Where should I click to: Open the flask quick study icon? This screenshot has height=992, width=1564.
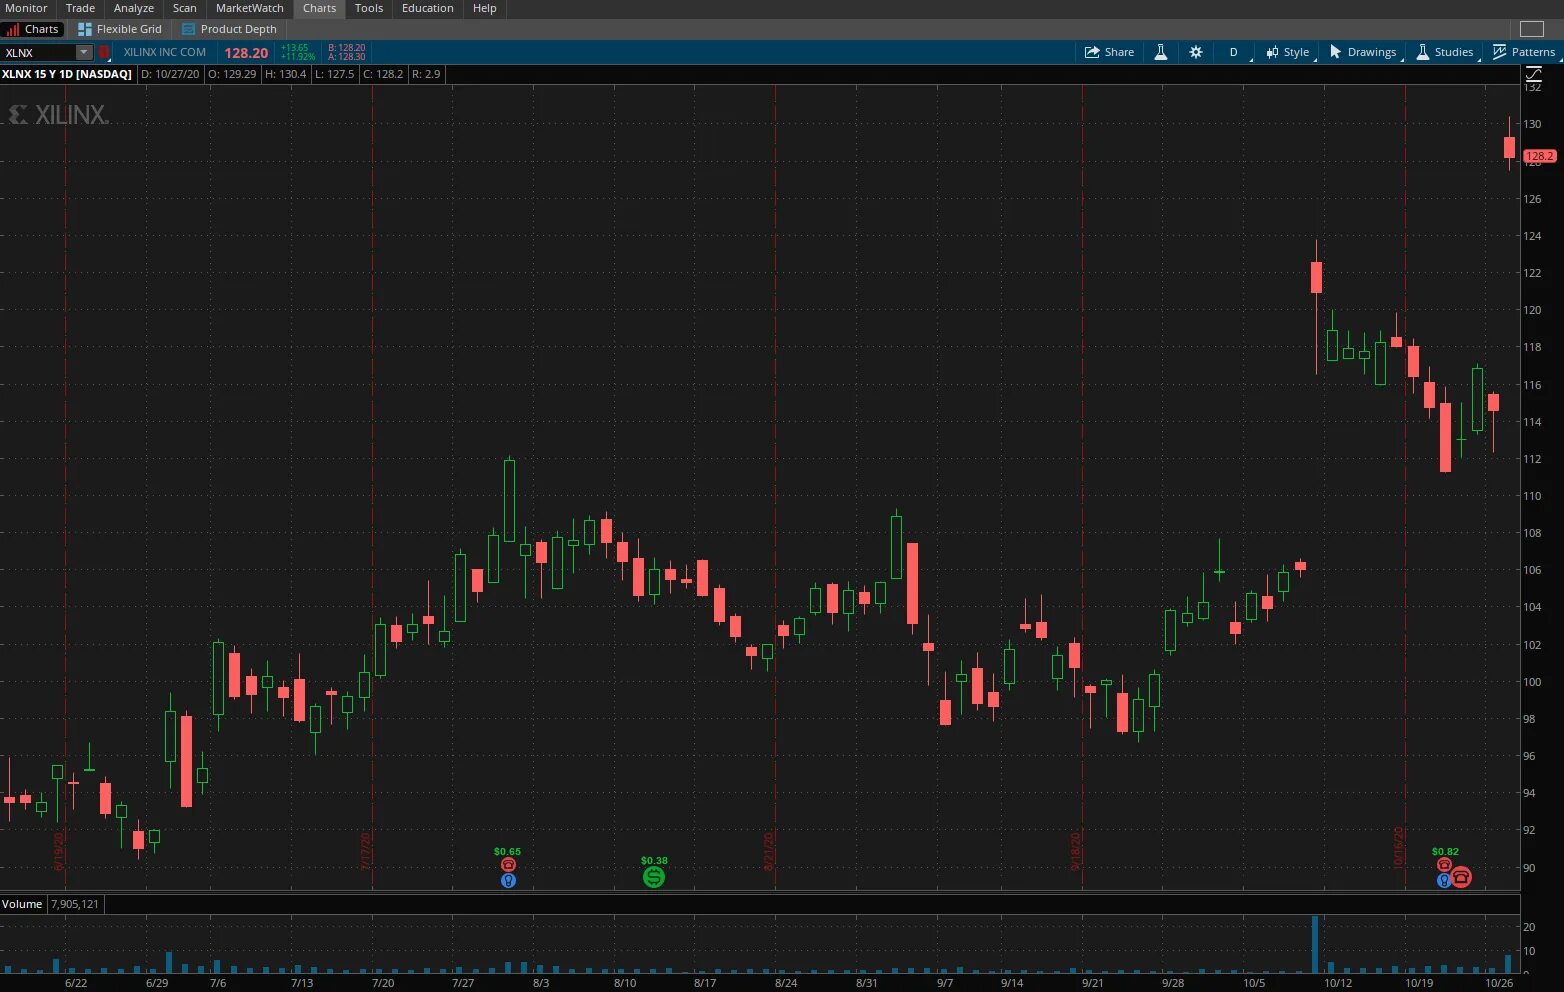click(x=1161, y=52)
